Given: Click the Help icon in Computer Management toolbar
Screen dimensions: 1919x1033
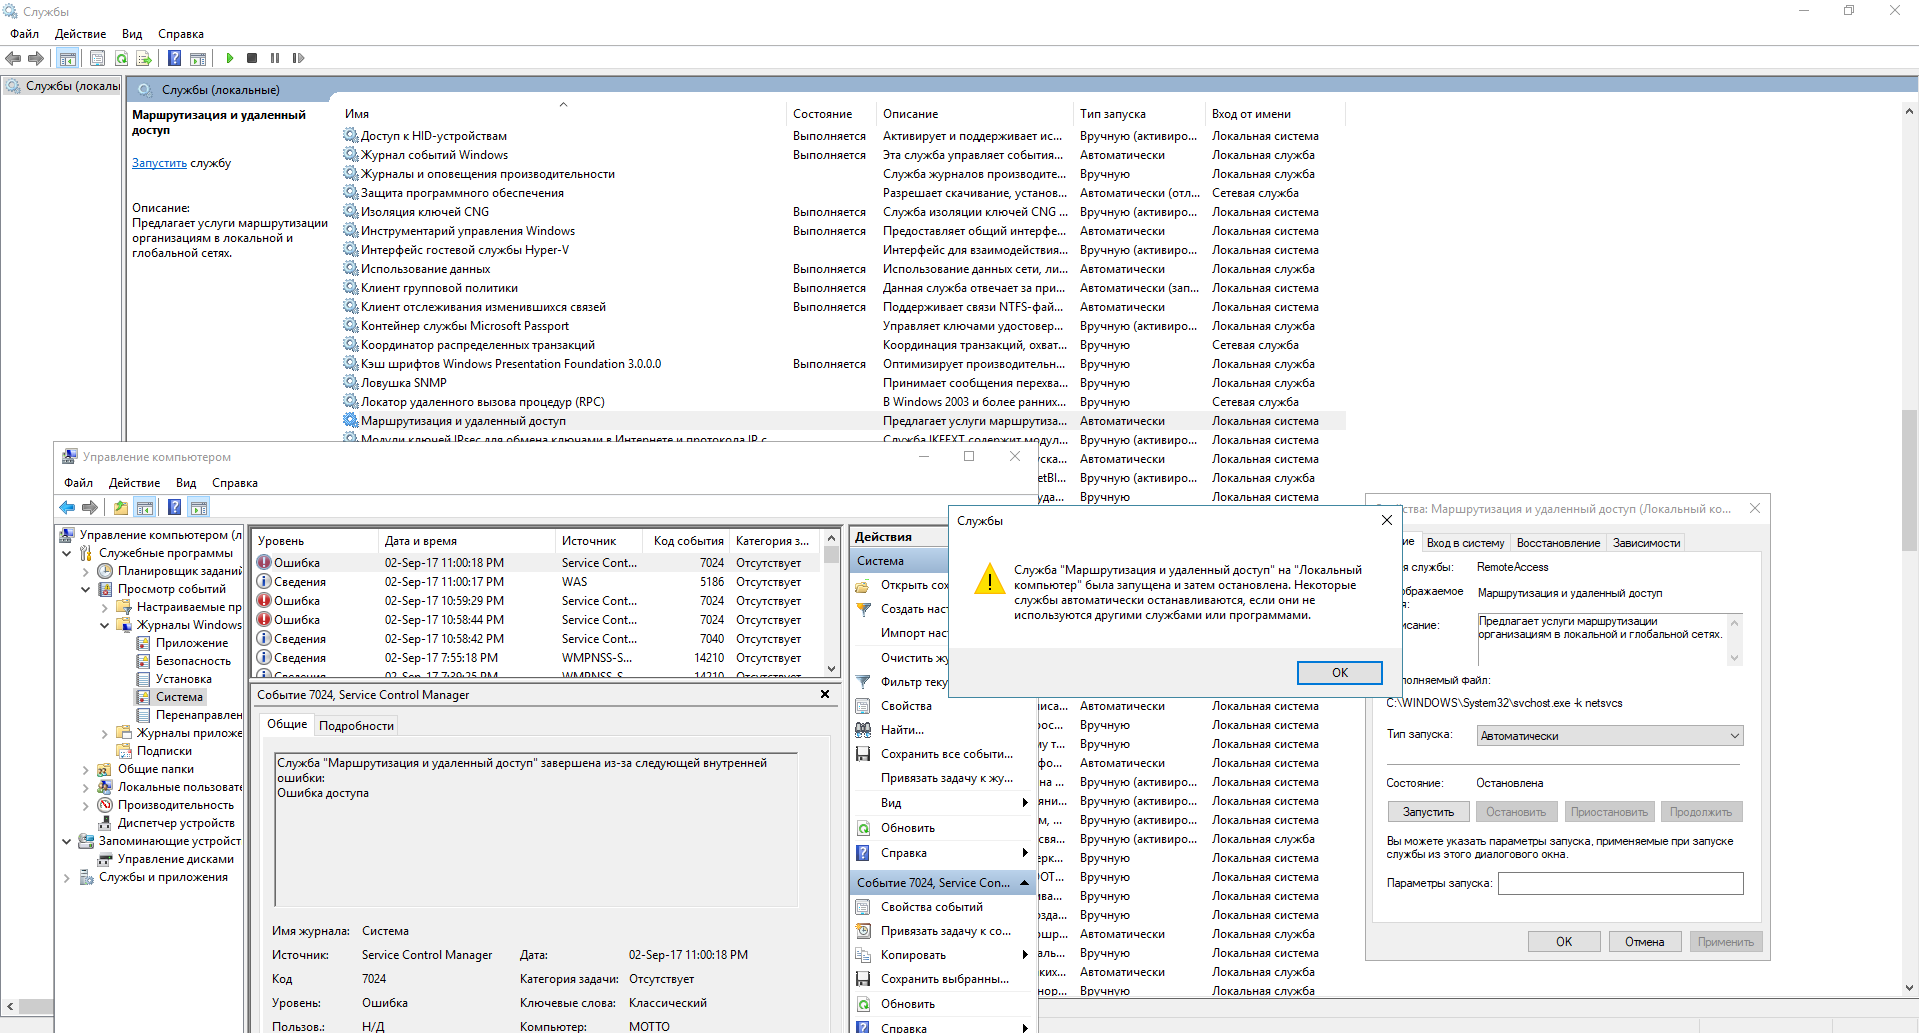Looking at the screenshot, I should tap(174, 507).
